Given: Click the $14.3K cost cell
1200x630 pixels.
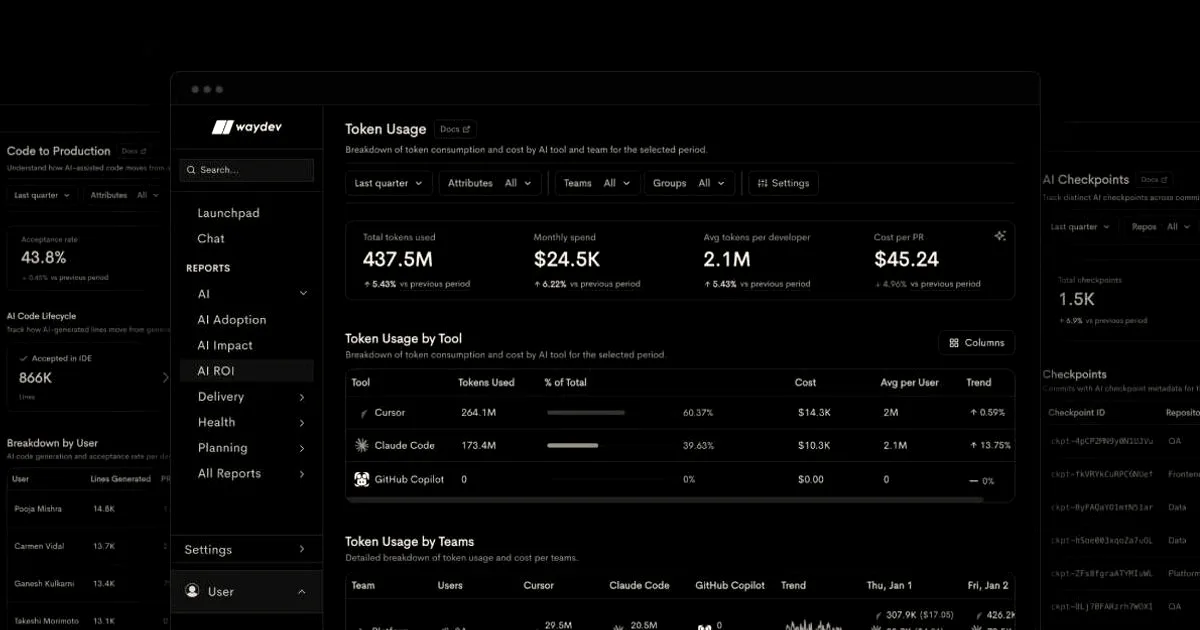Looking at the screenshot, I should [x=815, y=413].
